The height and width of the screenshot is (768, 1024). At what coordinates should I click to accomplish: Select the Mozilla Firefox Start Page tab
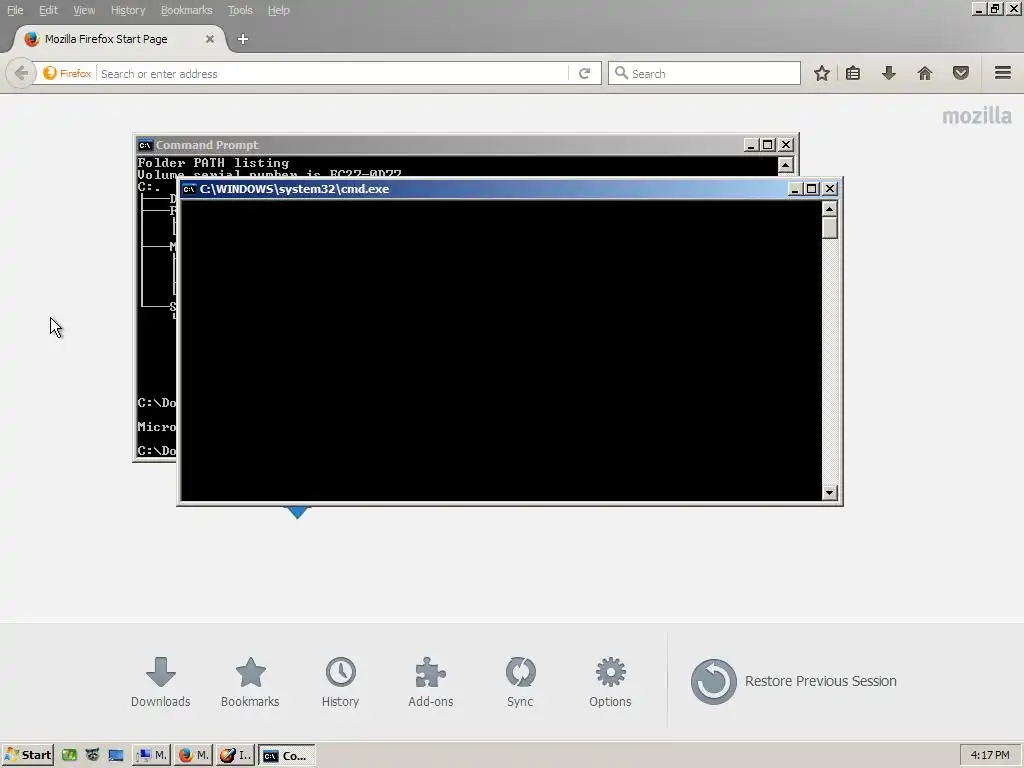coord(118,39)
